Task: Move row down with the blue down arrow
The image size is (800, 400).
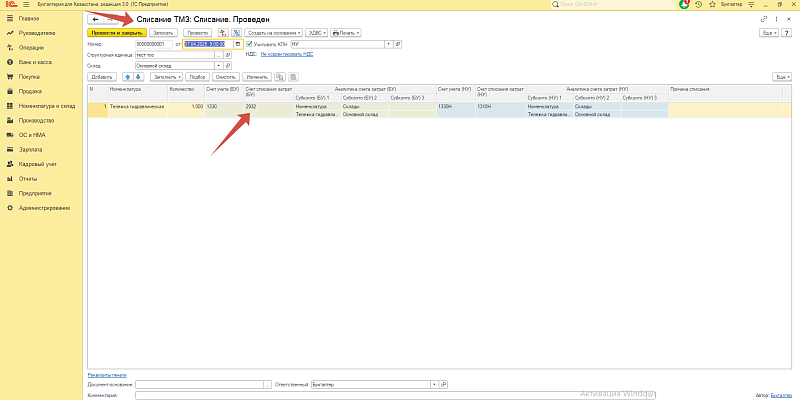Action: coord(138,76)
